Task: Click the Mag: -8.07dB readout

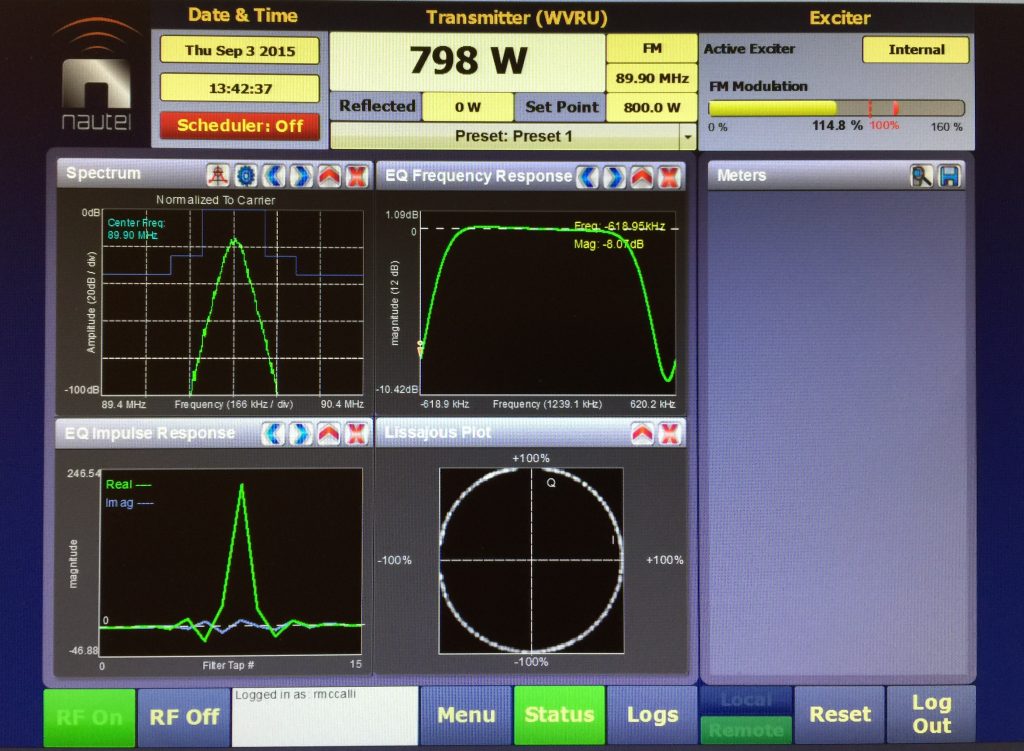Action: coord(608,244)
